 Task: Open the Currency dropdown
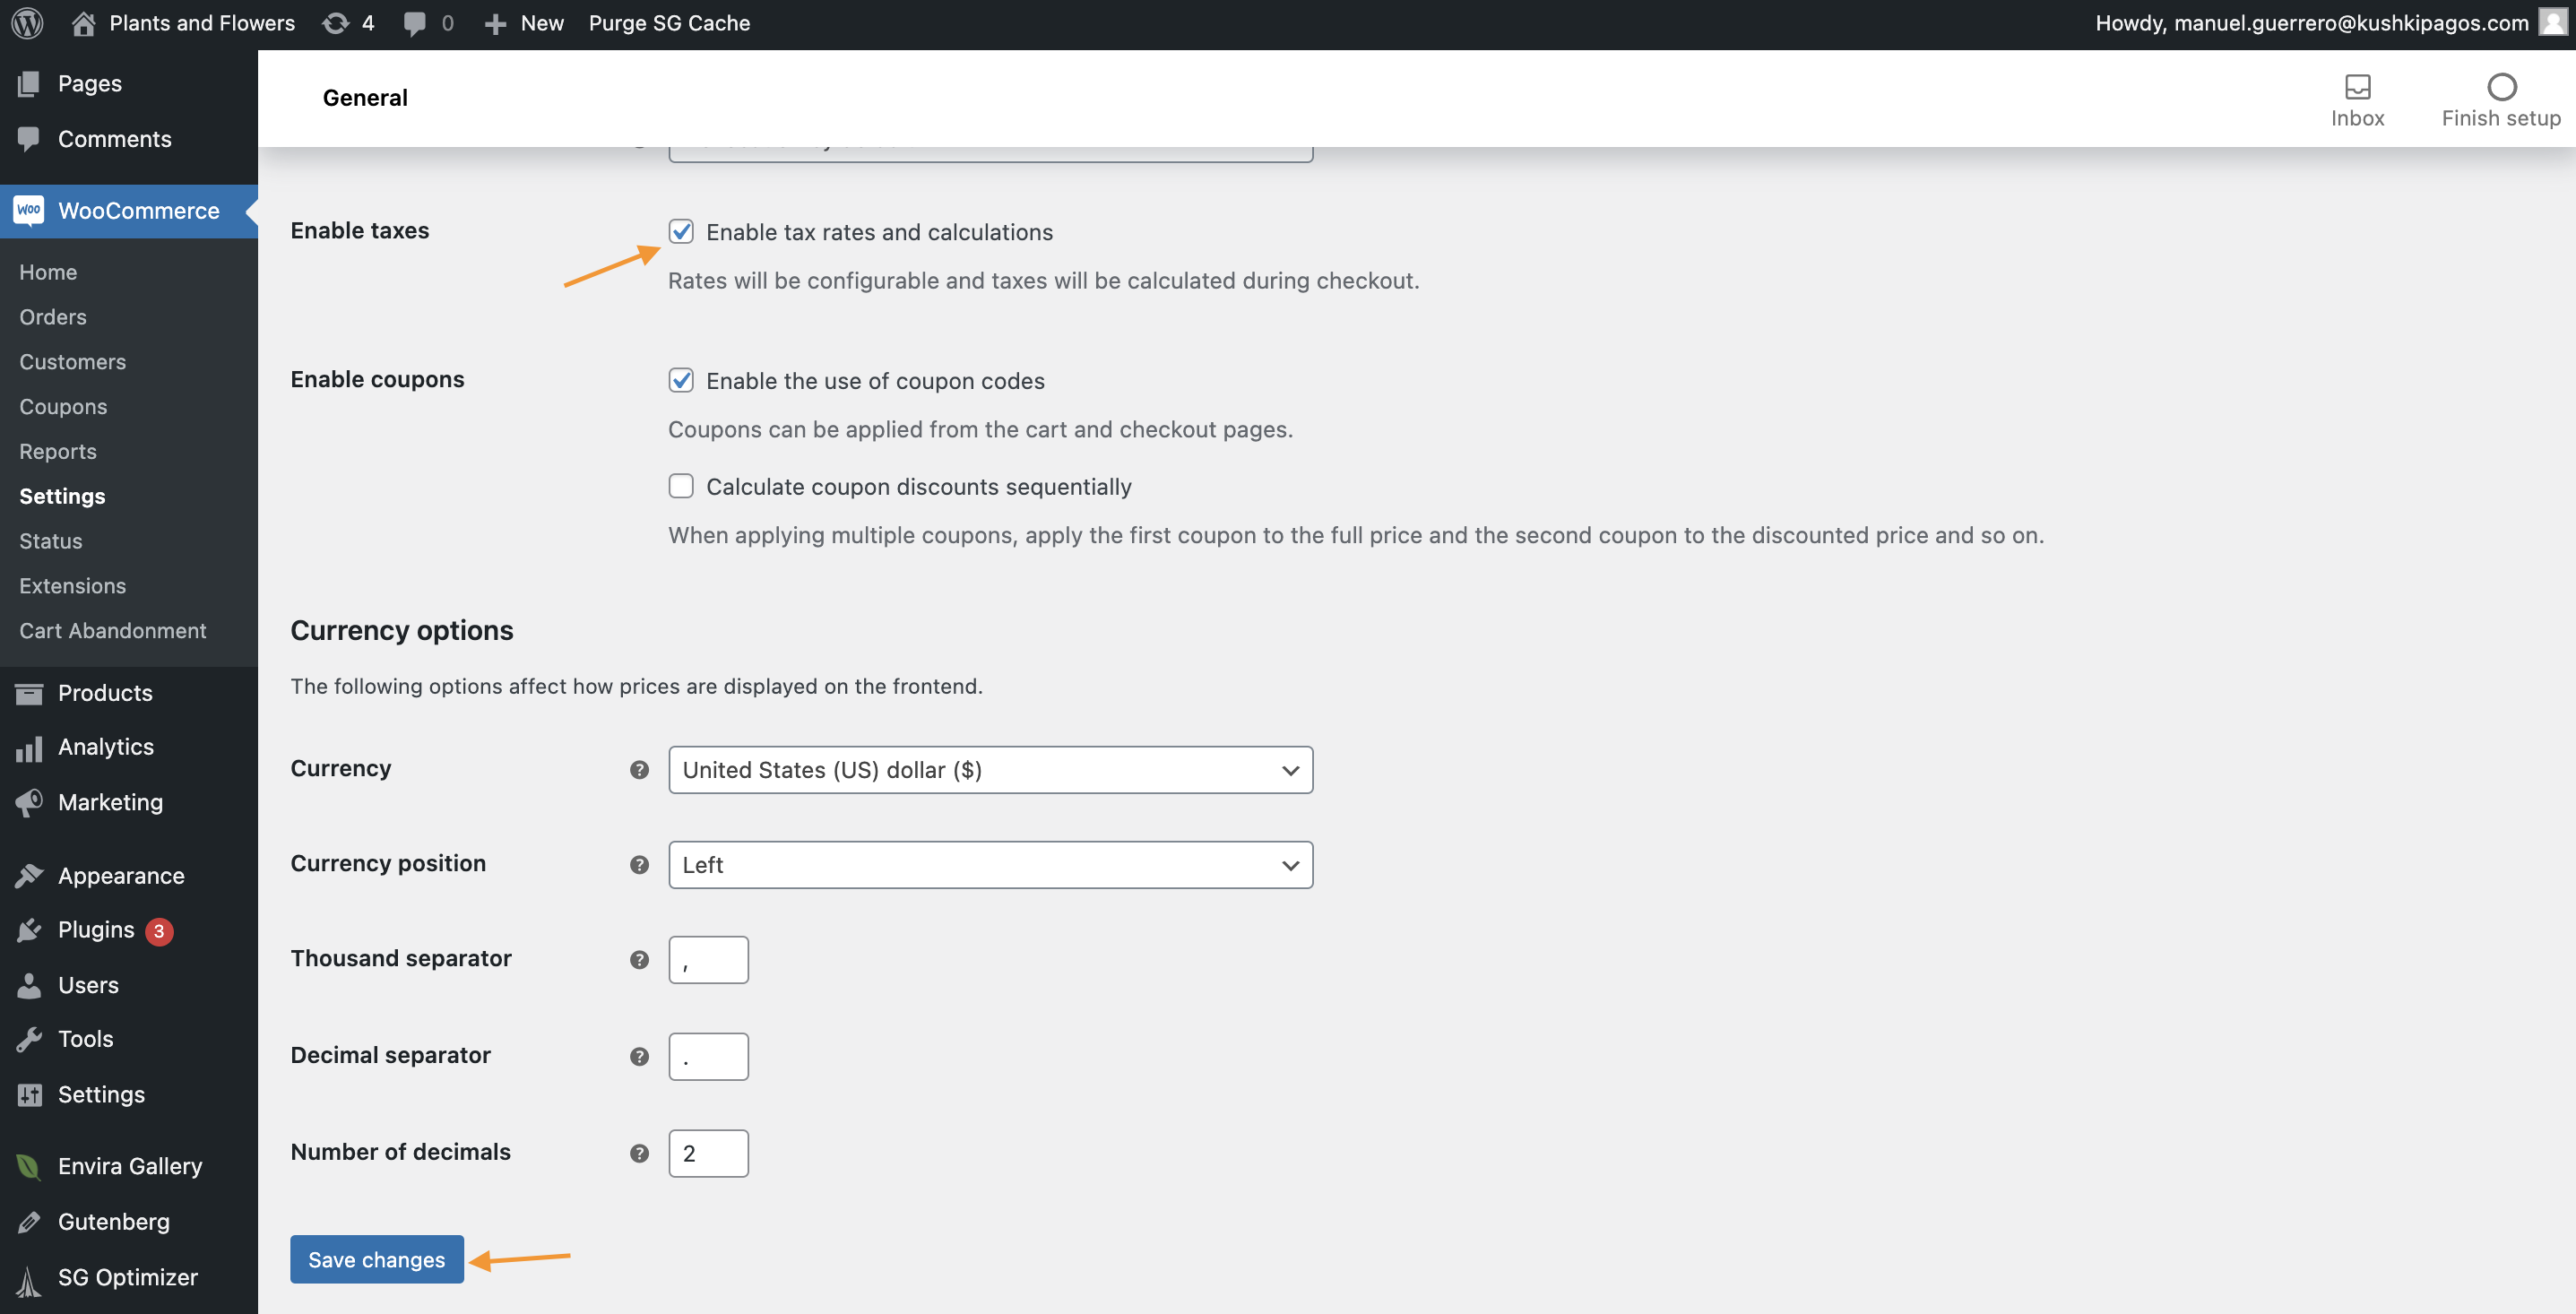tap(990, 770)
